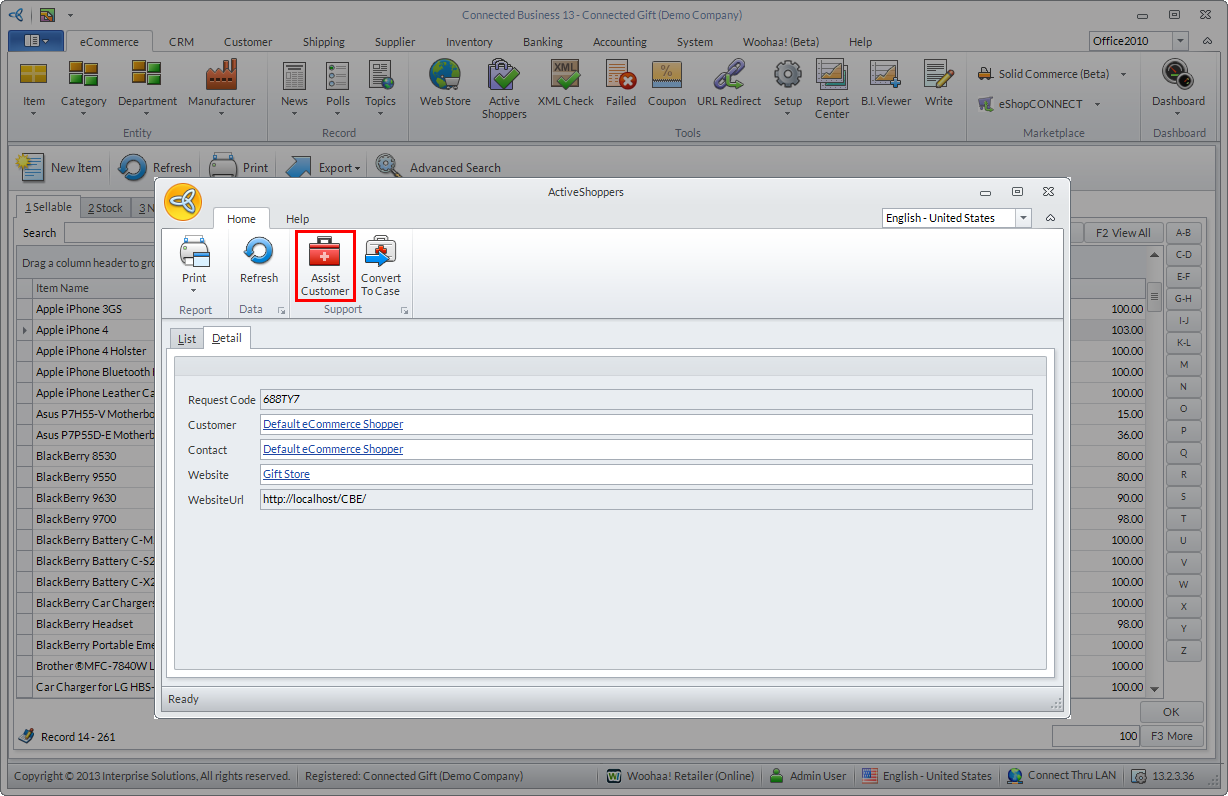Click the A-B alphabet filter button
This screenshot has height=796, width=1228.
coord(1183,233)
